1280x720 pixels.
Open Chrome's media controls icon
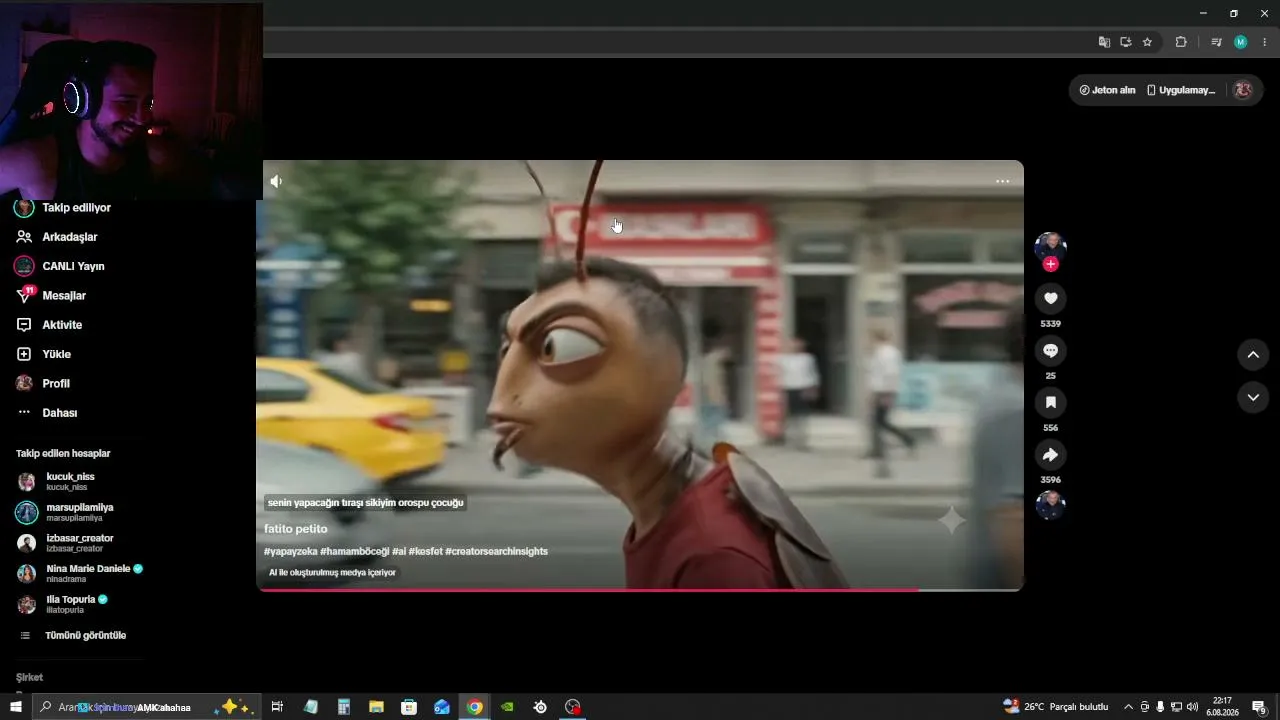[x=1216, y=42]
